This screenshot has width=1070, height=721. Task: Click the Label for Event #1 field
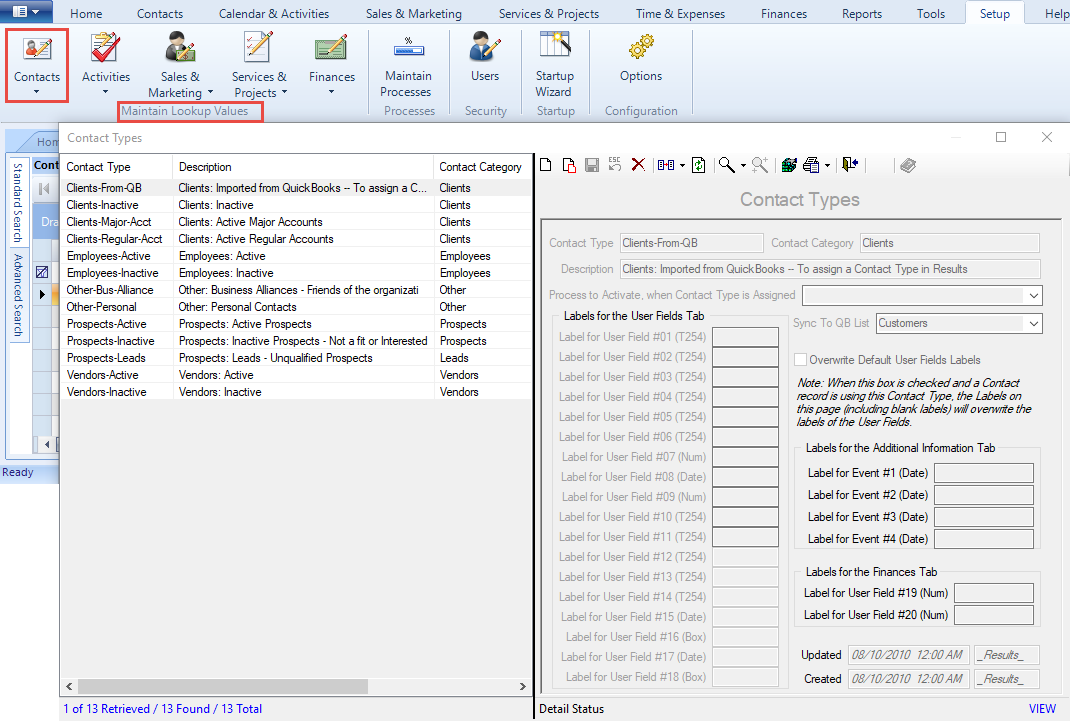point(983,474)
